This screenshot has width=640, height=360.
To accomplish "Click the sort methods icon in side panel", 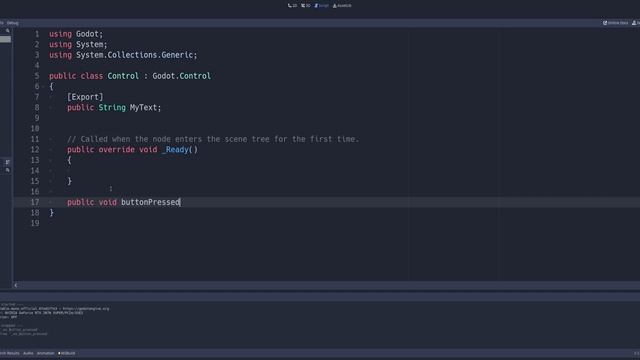I will point(7,162).
